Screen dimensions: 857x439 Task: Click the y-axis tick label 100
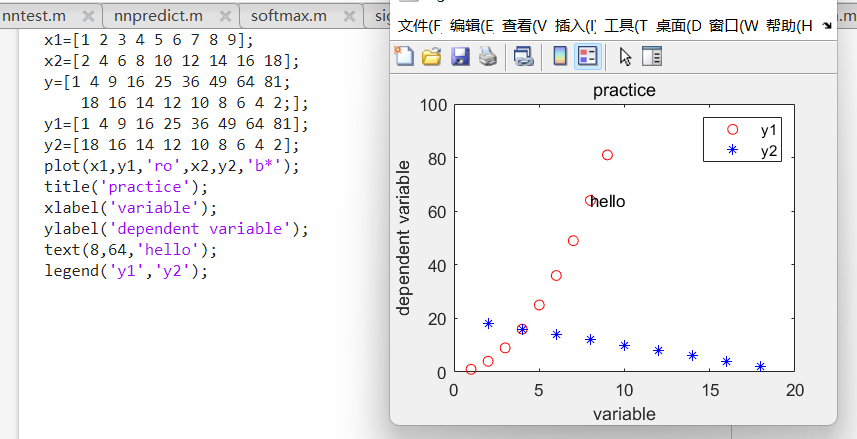click(x=433, y=104)
